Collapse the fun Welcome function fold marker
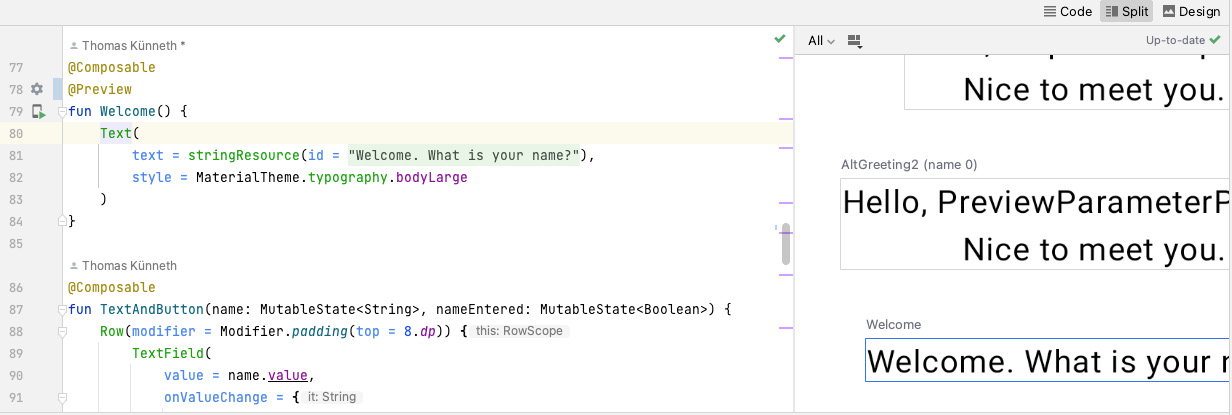Viewport: 1232px width, 415px height. (x=62, y=111)
